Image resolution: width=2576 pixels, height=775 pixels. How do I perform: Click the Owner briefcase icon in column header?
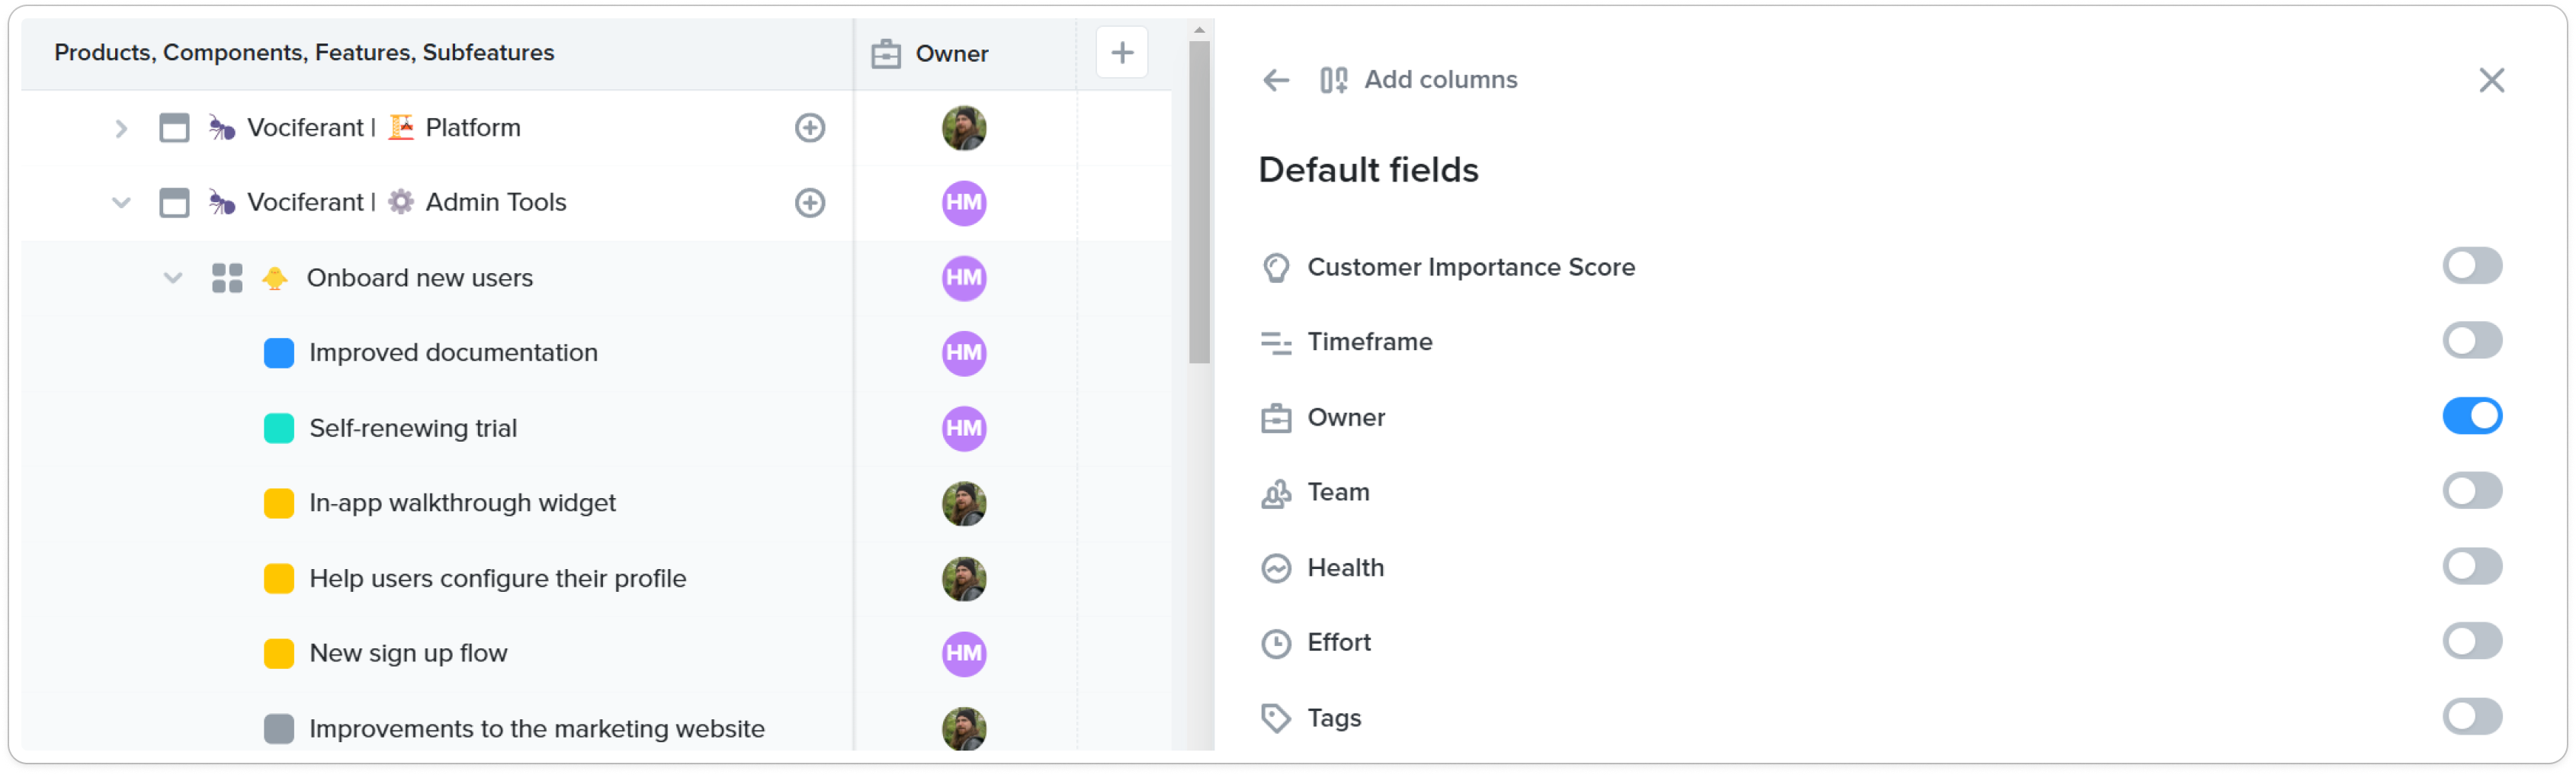coord(886,54)
